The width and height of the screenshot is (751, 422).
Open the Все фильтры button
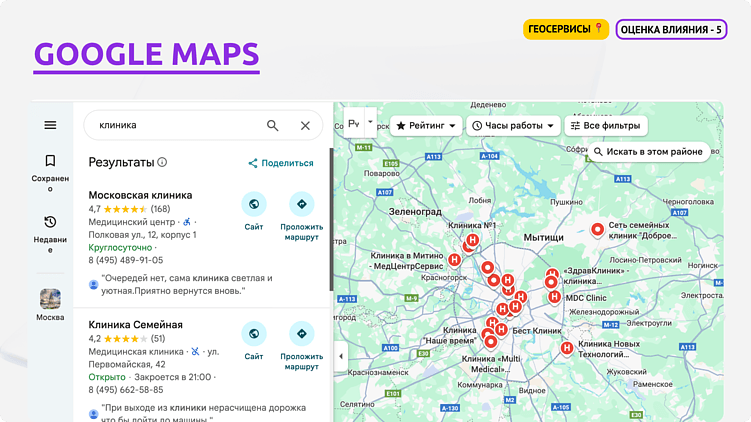(x=606, y=125)
